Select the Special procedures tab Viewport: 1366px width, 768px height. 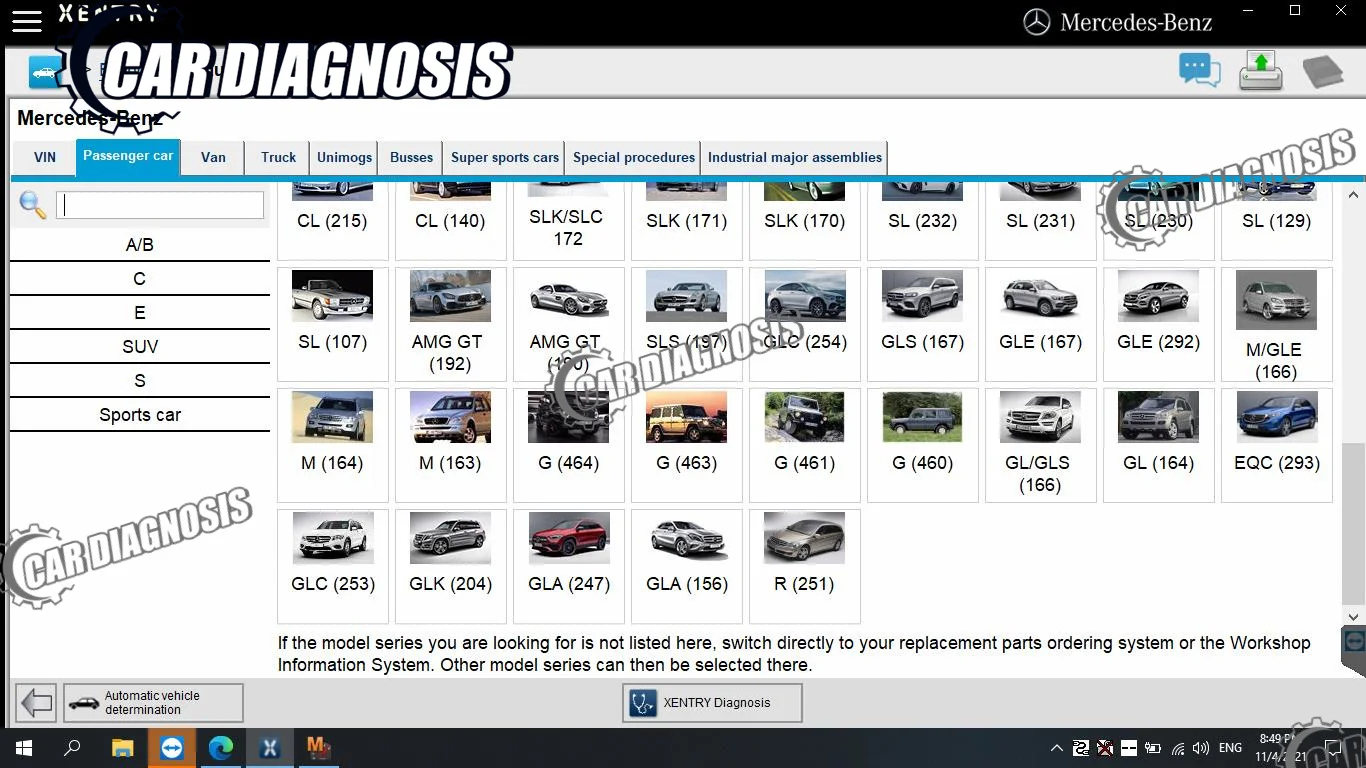click(634, 157)
